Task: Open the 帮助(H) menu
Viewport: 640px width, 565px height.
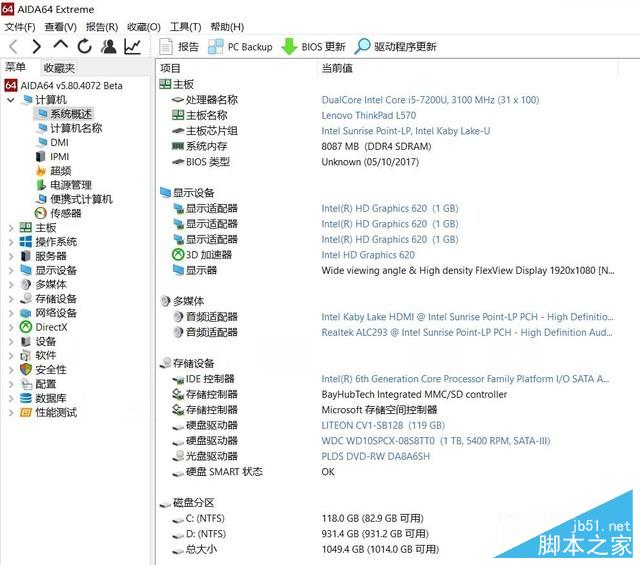Action: pos(227,27)
